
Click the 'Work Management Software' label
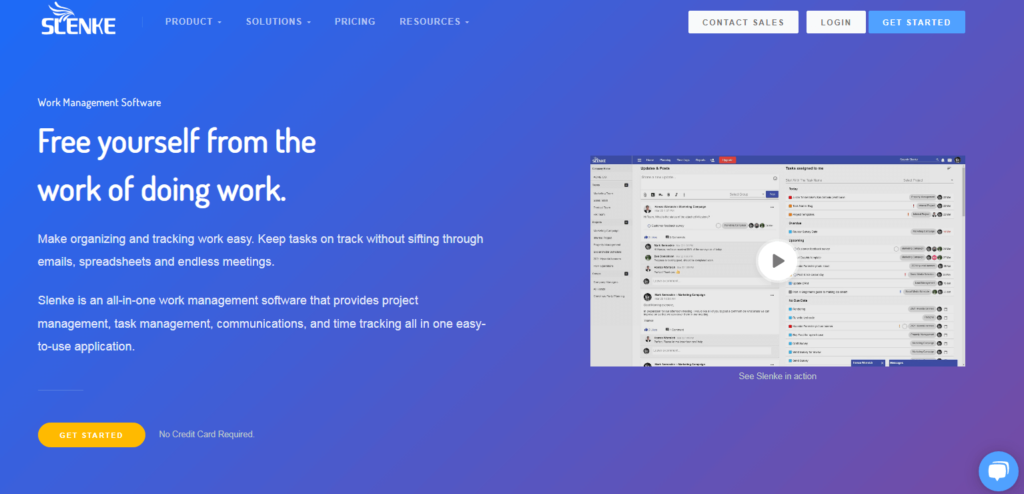pyautogui.click(x=99, y=103)
